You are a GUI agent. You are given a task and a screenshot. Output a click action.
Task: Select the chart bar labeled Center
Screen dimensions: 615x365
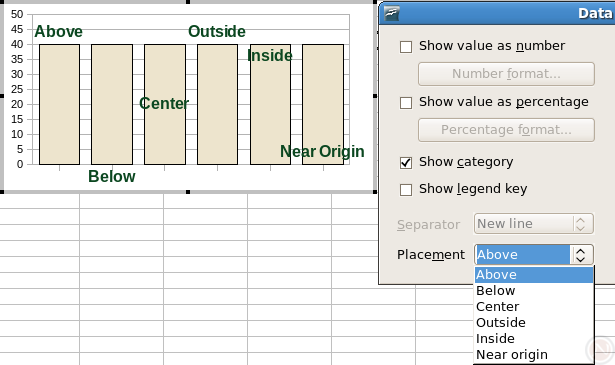[x=165, y=104]
